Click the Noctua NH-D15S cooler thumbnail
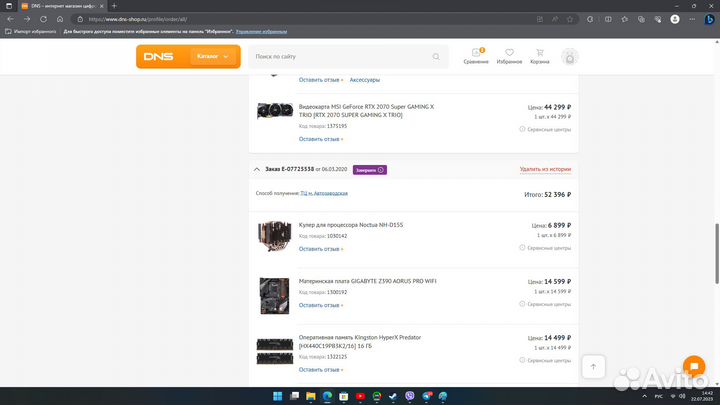Viewport: 720px width, 405px height. (275, 236)
